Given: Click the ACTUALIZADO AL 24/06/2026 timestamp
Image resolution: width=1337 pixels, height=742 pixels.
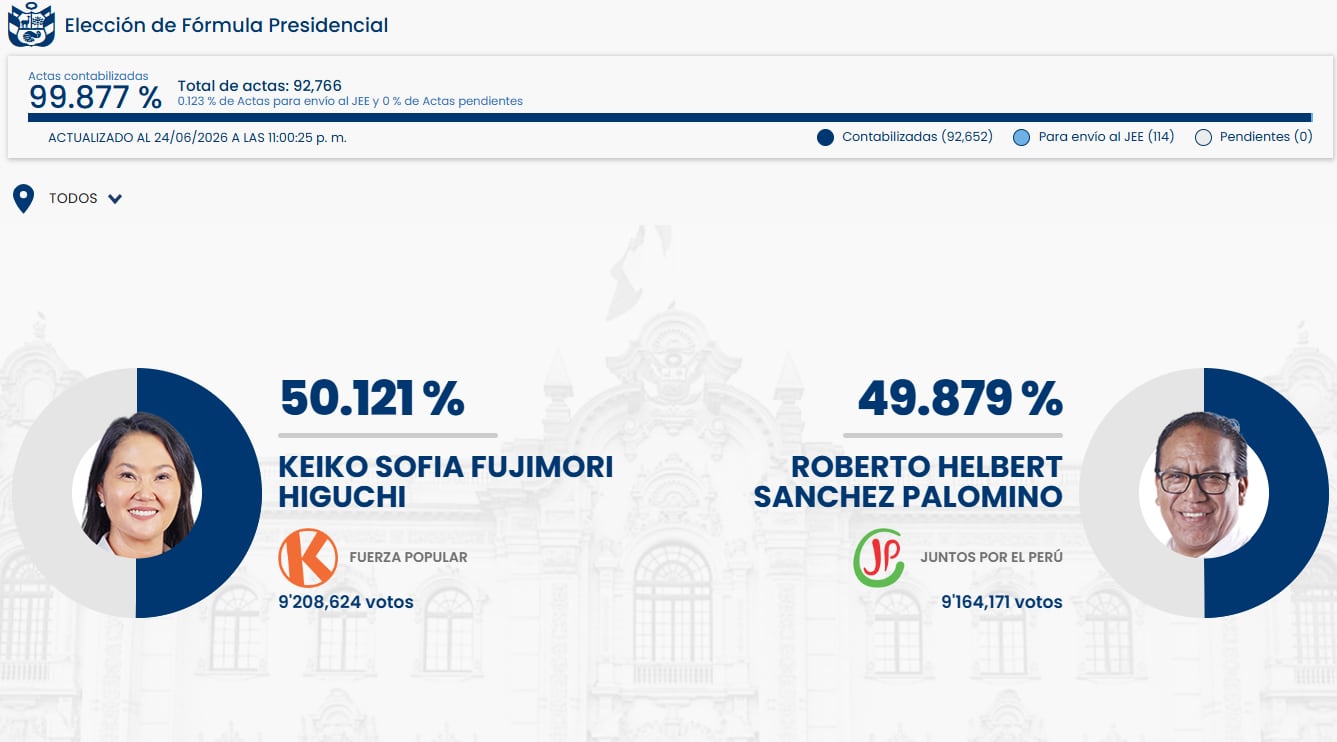Looking at the screenshot, I should click(197, 137).
